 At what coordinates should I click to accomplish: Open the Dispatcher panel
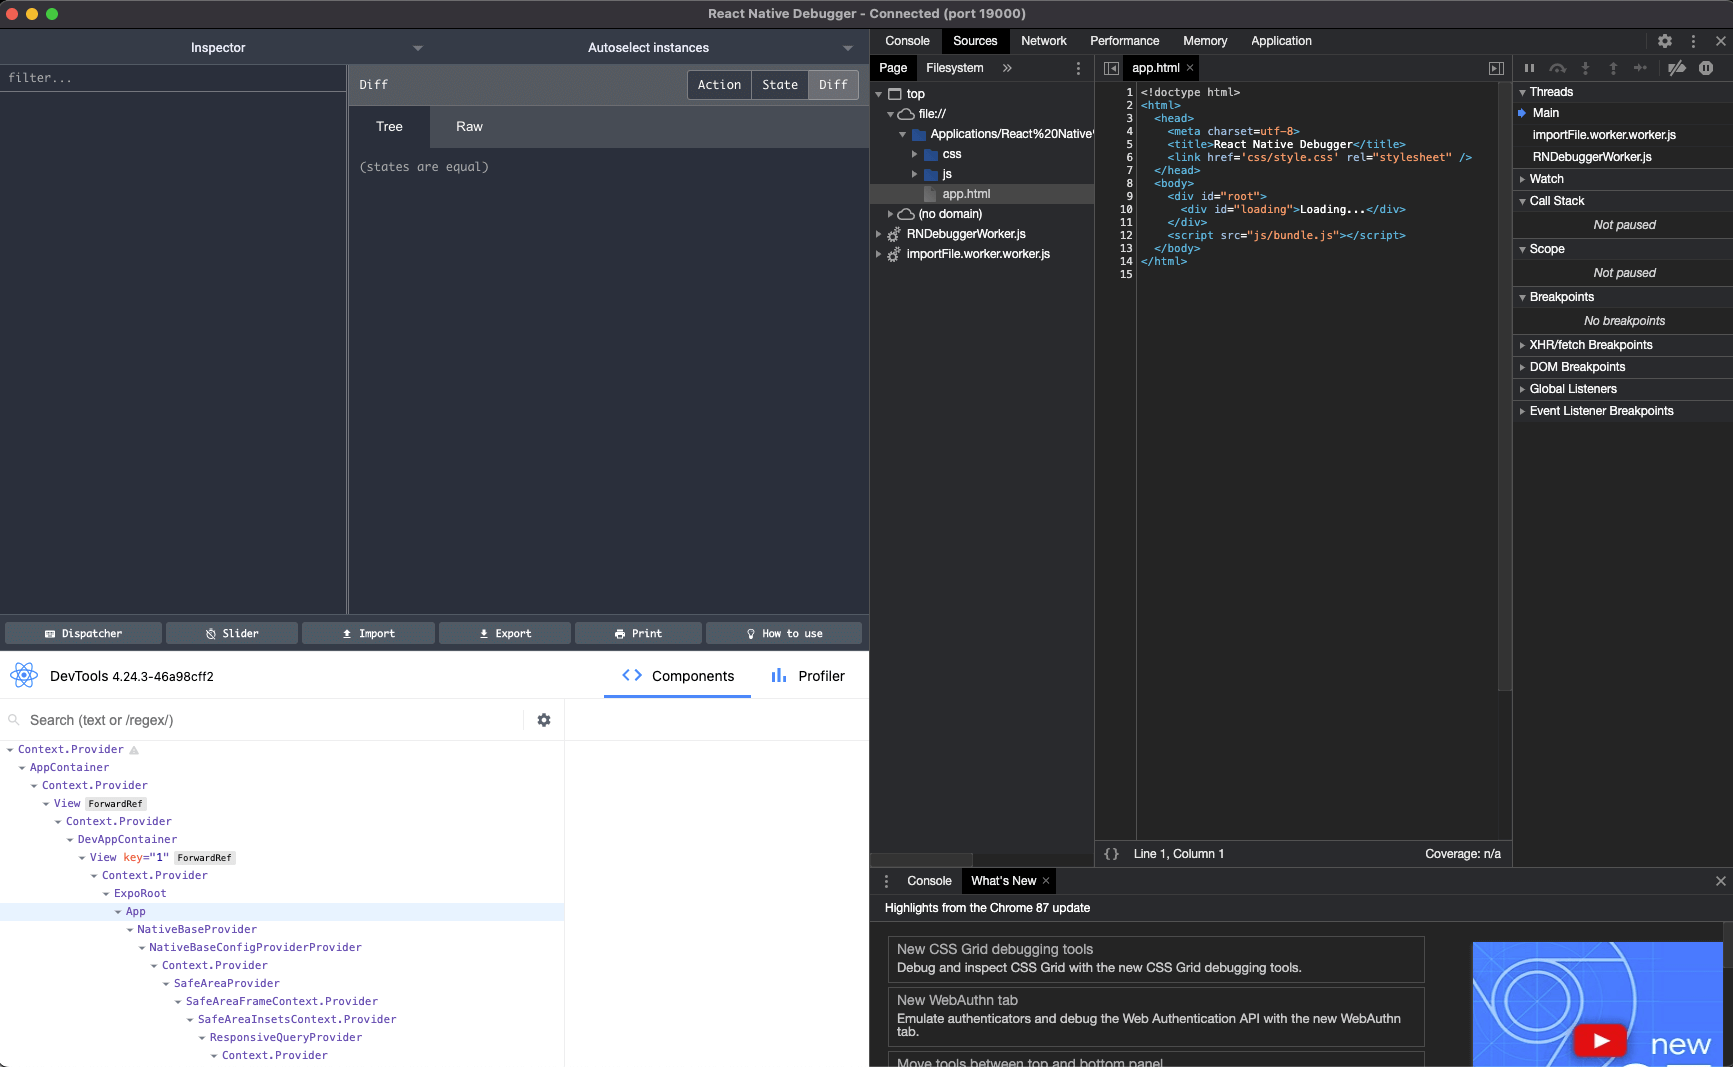[83, 633]
